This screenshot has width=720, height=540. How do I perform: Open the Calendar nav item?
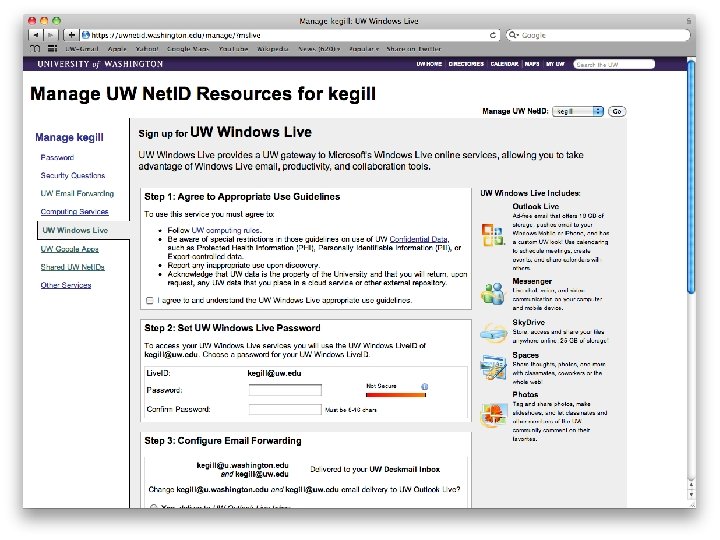504,64
